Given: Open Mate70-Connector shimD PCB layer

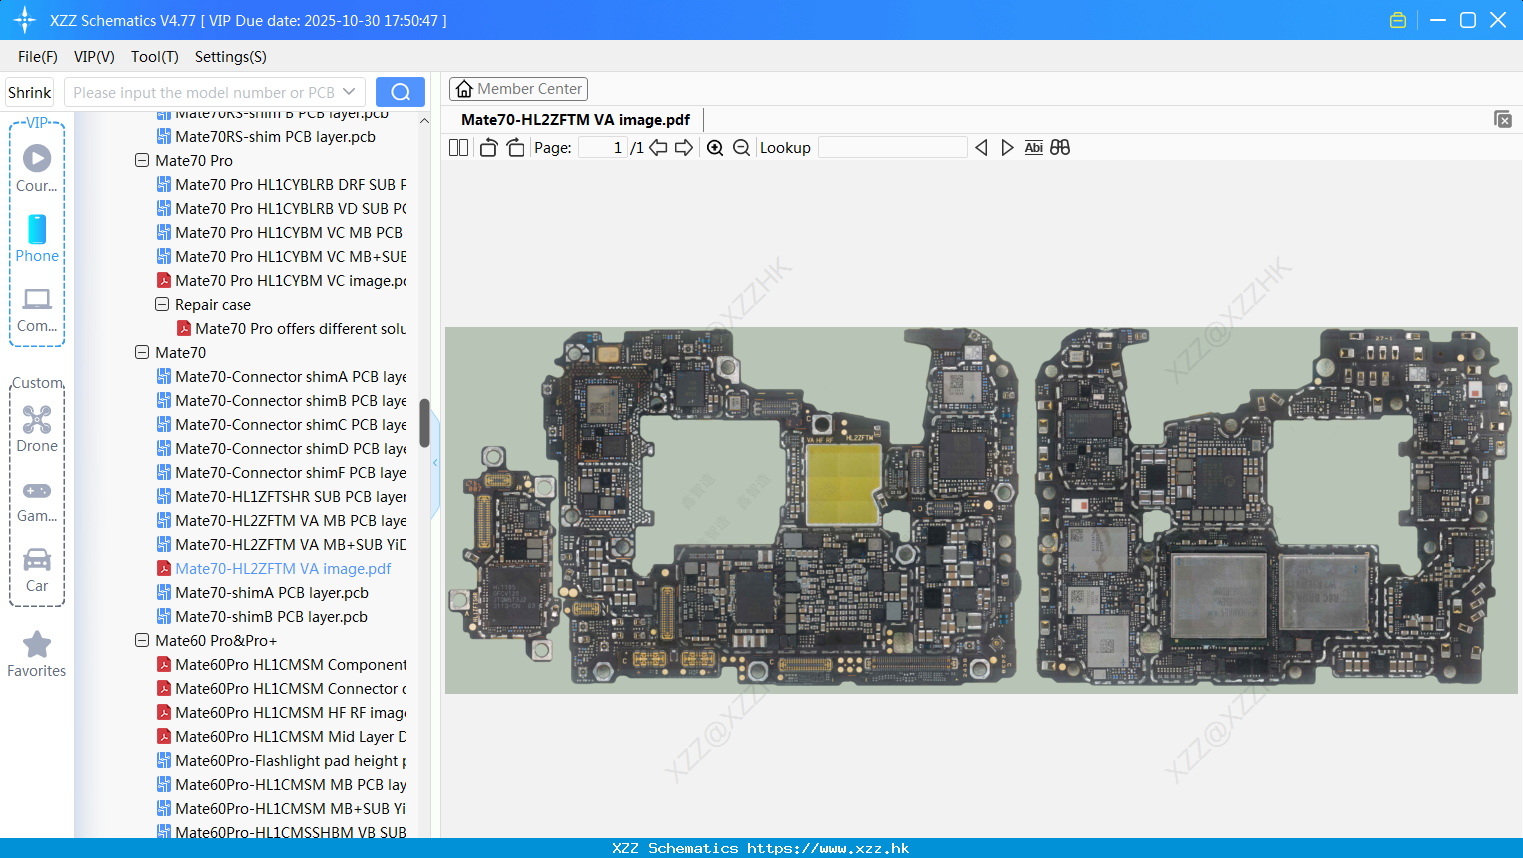Looking at the screenshot, I should point(281,449).
